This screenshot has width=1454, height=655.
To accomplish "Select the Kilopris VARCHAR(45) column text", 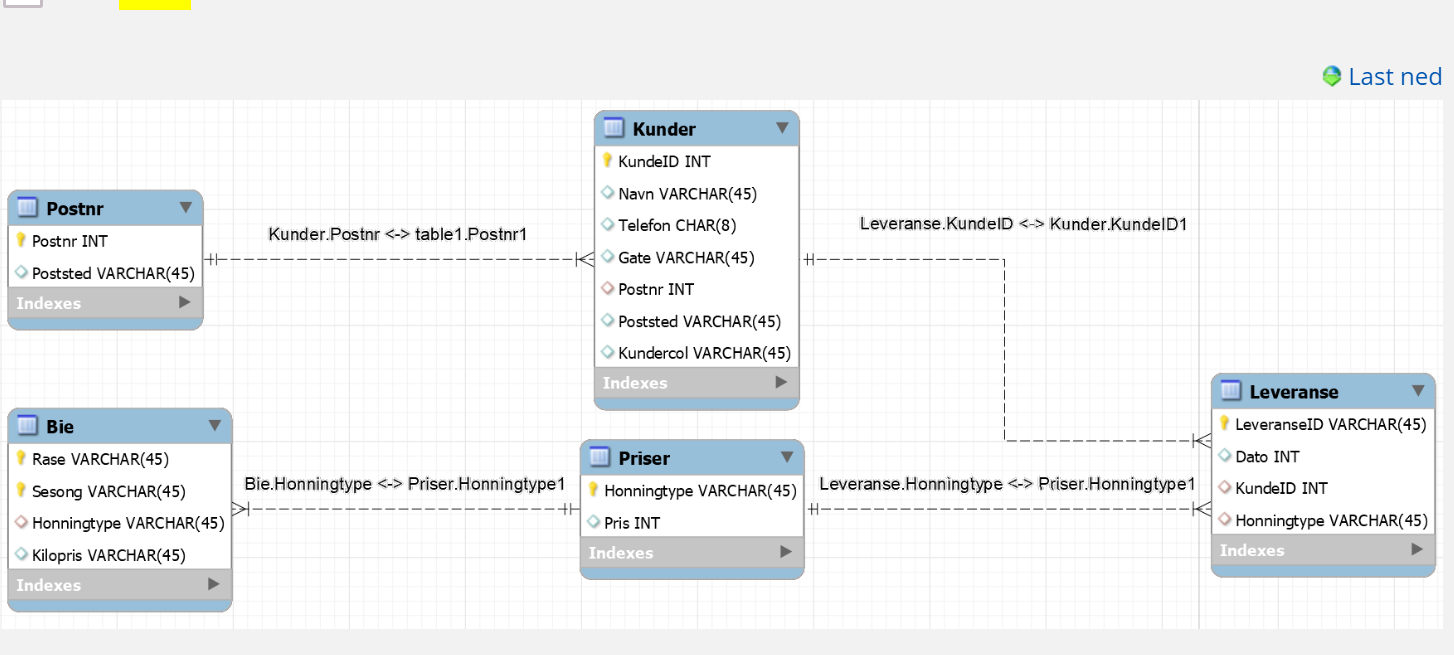I will 109,555.
